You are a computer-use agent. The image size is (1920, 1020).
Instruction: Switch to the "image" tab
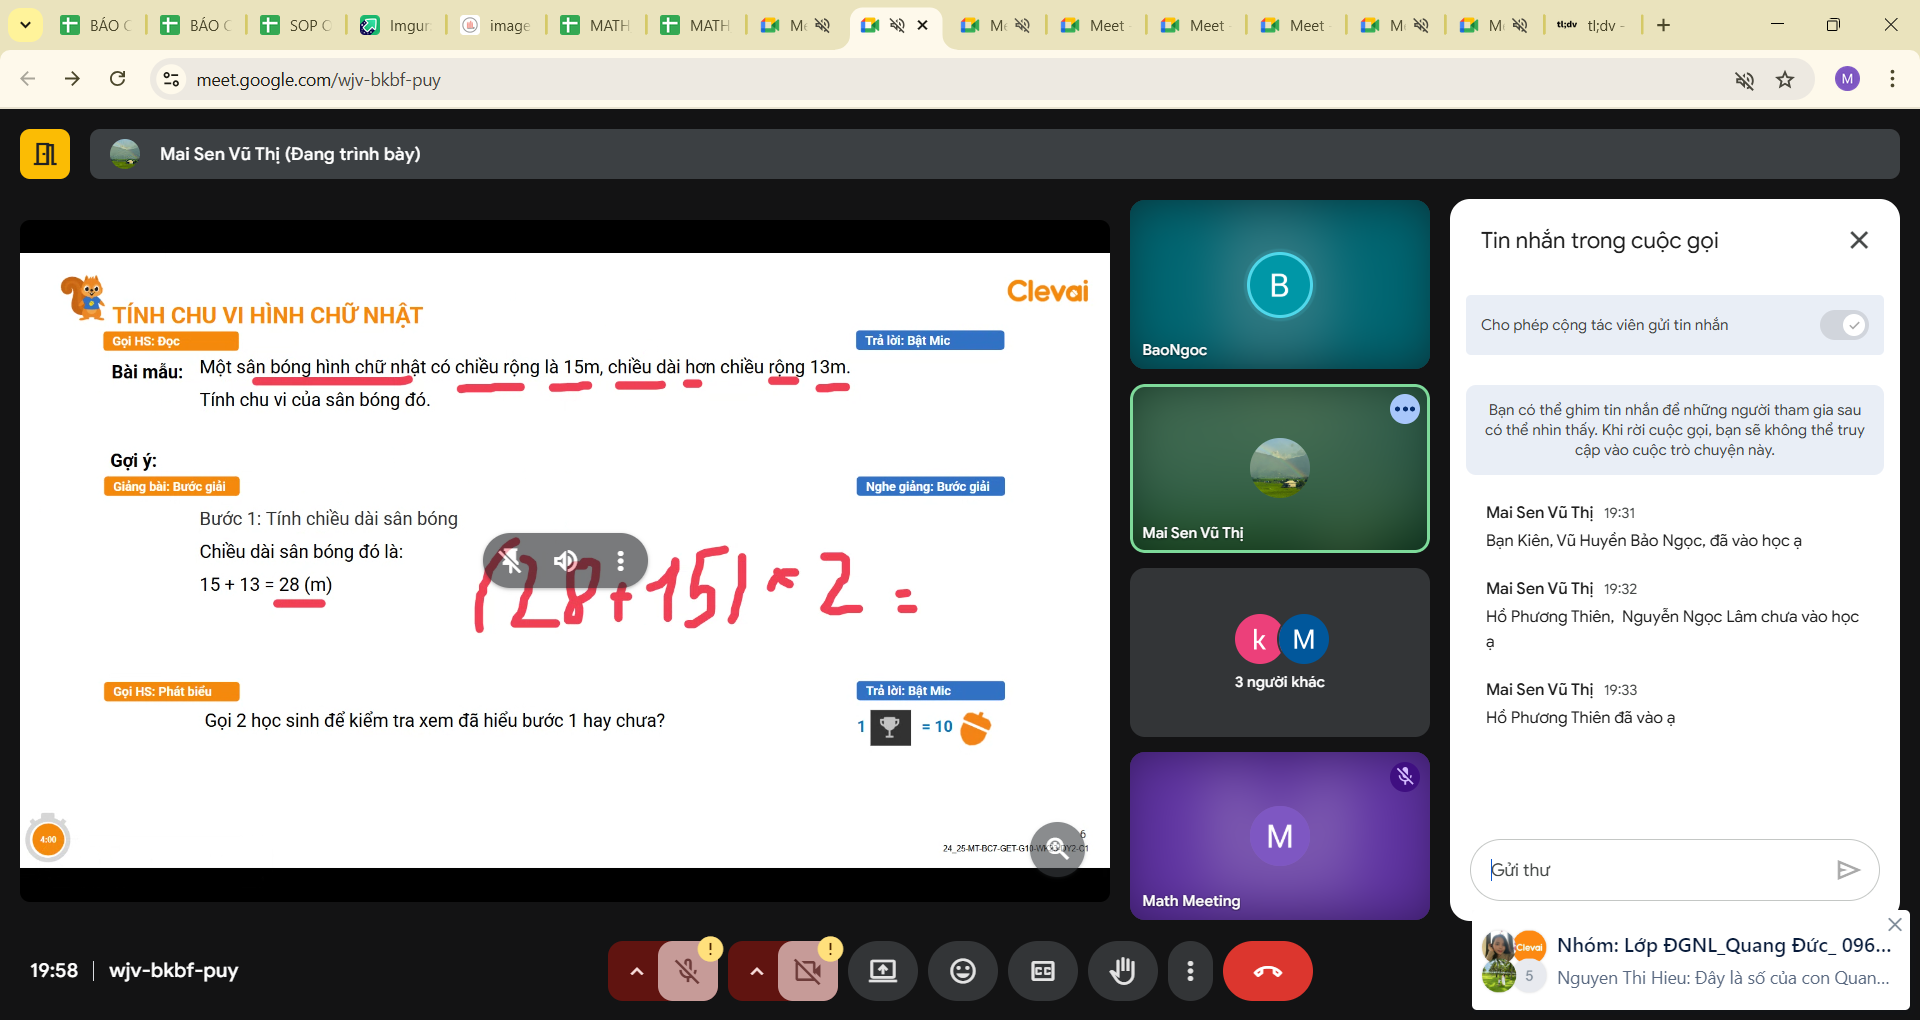(496, 25)
